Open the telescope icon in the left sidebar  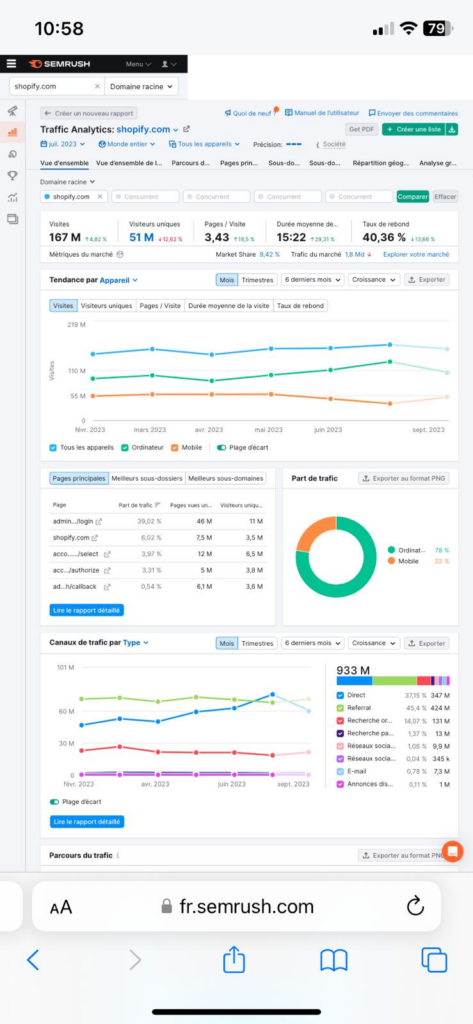pos(12,111)
